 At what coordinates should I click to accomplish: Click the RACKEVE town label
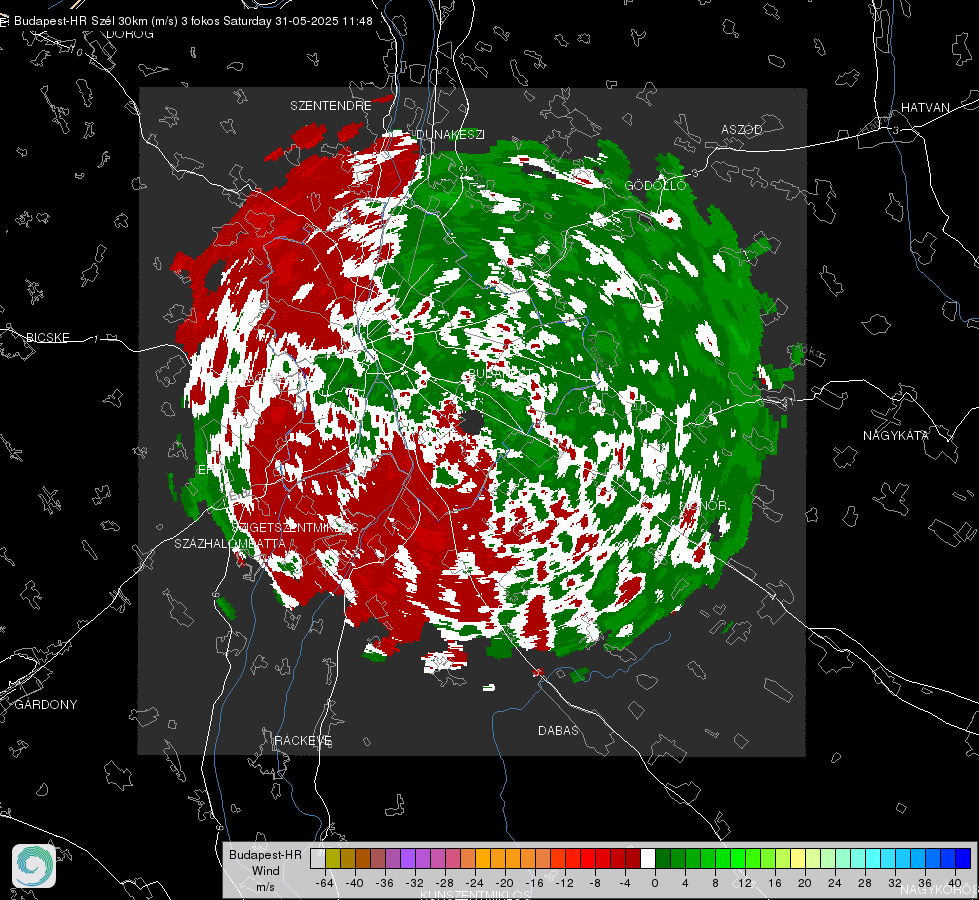pyautogui.click(x=303, y=741)
